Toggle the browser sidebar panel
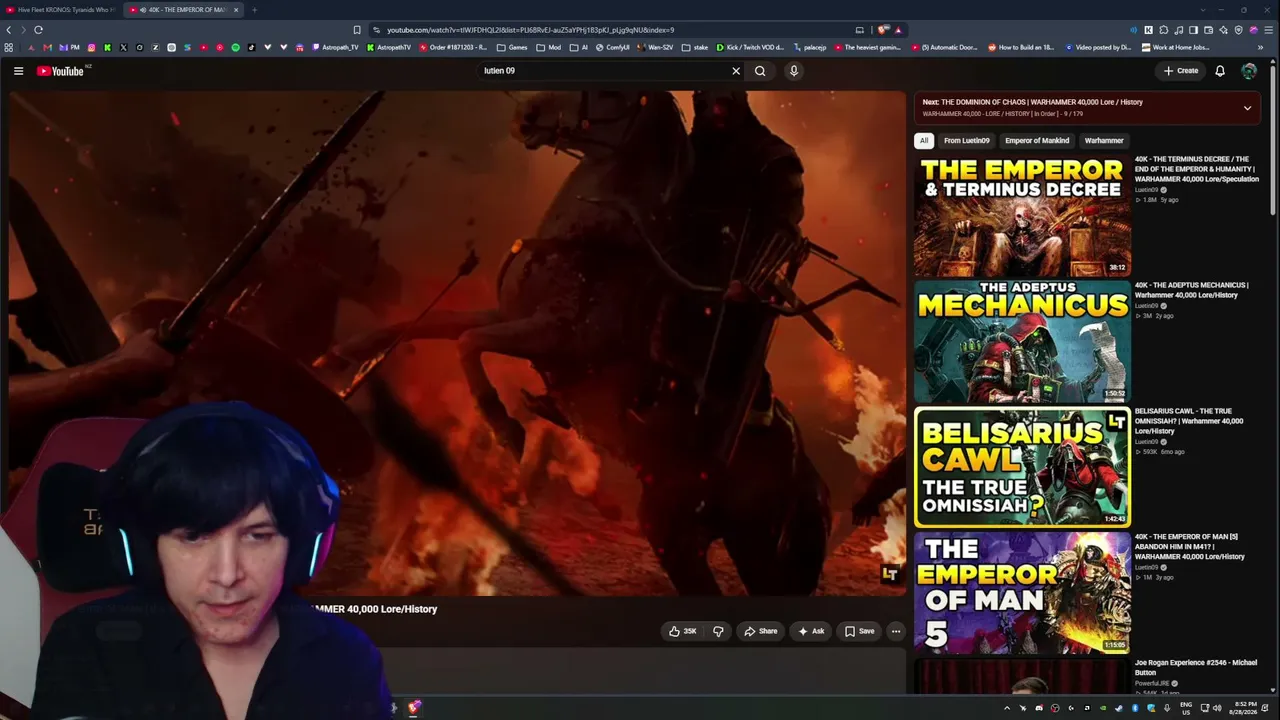1280x720 pixels. point(1193,30)
